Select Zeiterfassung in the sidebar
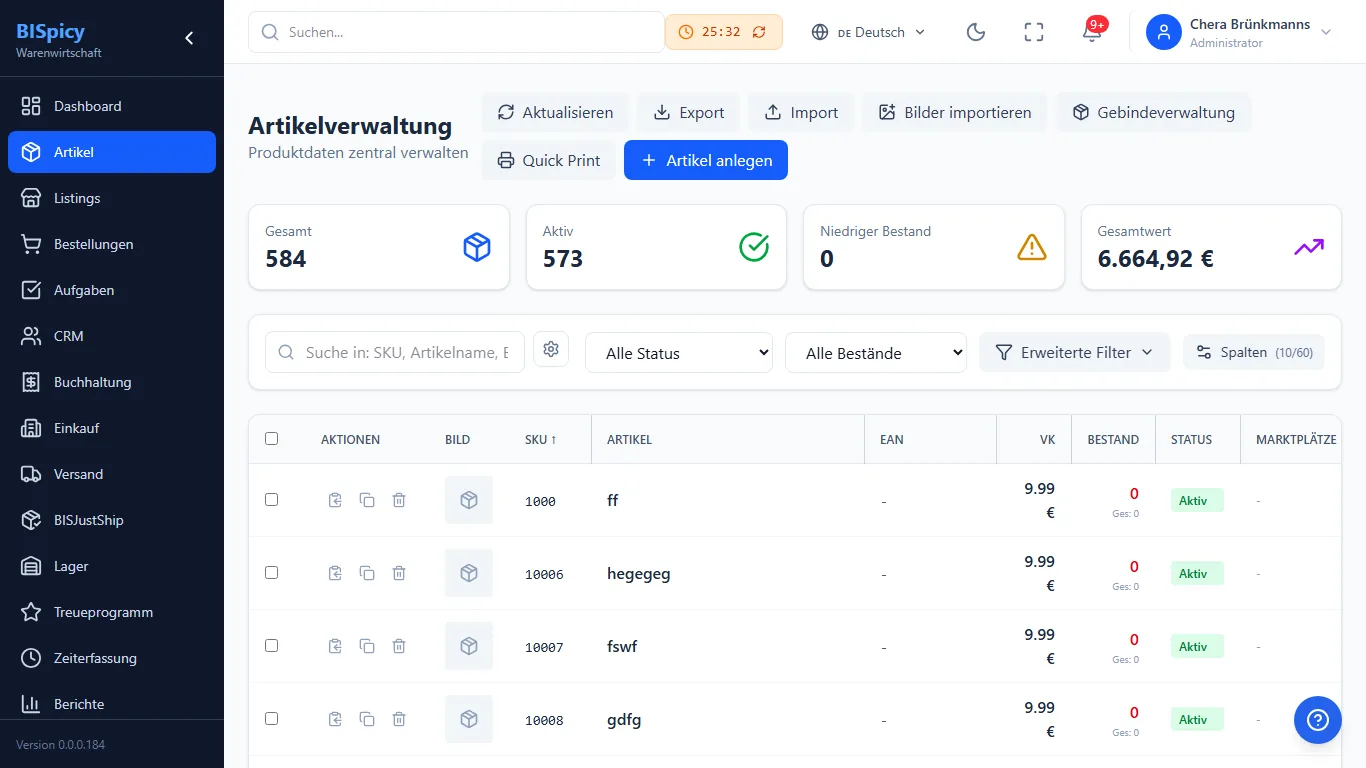 [112, 658]
